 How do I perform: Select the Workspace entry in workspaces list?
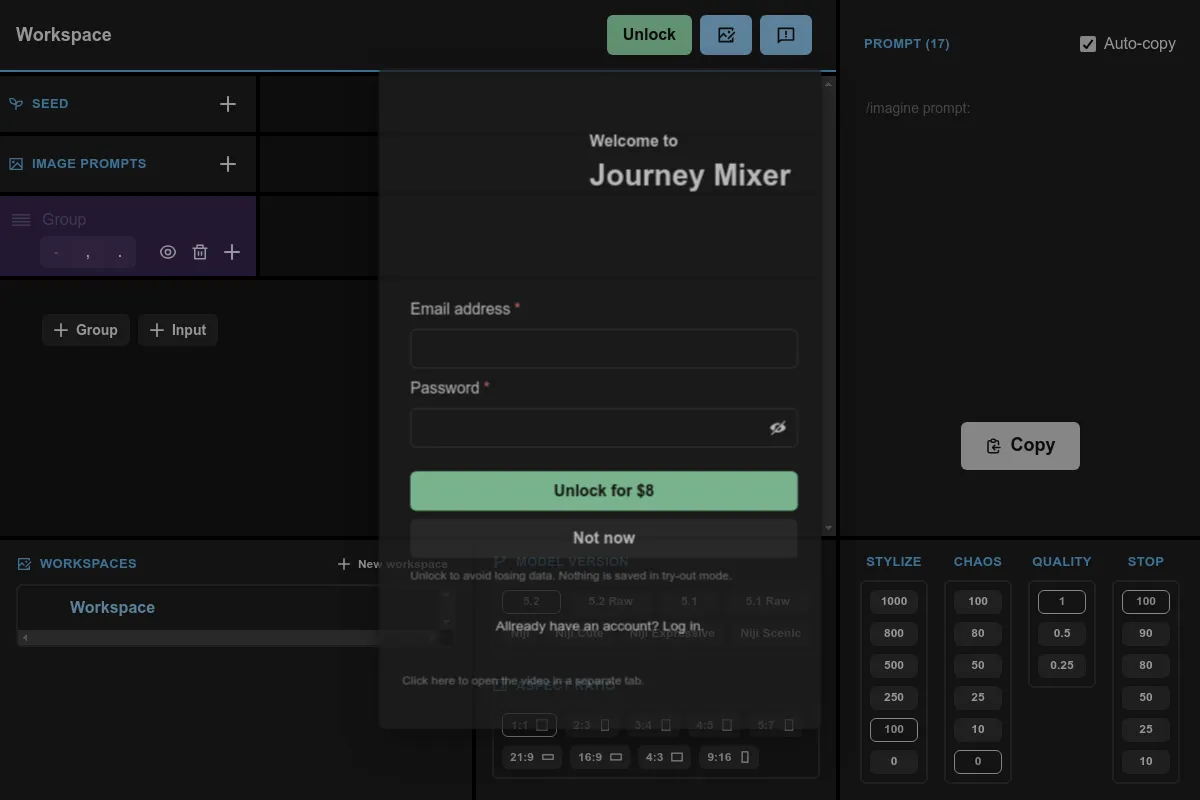coord(112,607)
